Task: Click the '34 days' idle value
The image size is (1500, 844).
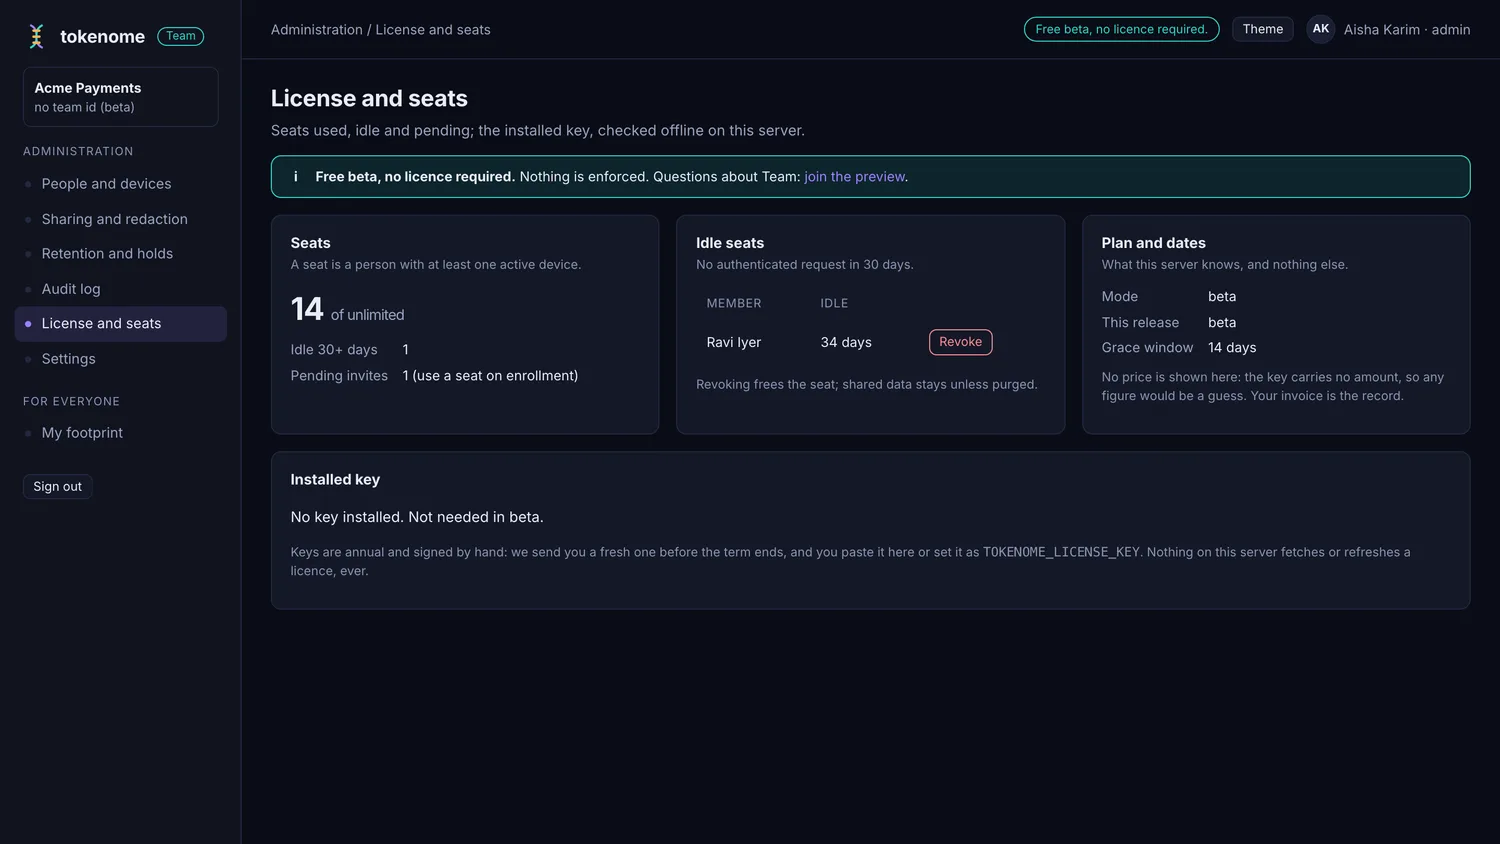Action: coord(846,342)
